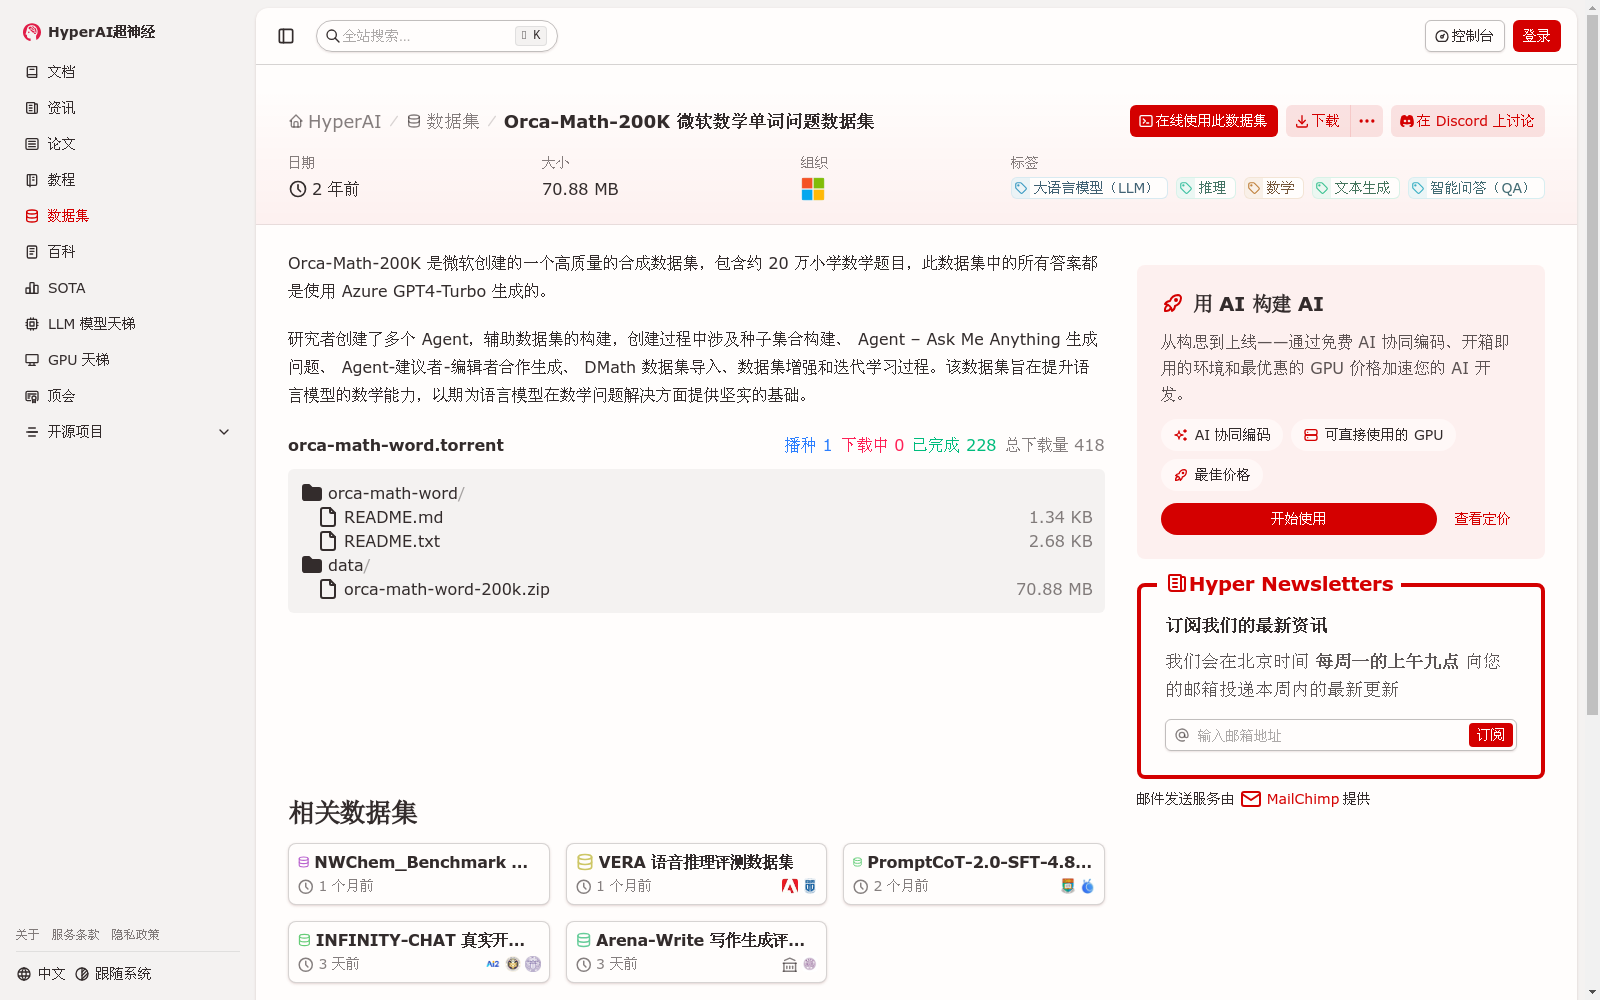This screenshot has width=1600, height=1000.
Task: Toggle the sidebar panel icon
Action: 286,36
